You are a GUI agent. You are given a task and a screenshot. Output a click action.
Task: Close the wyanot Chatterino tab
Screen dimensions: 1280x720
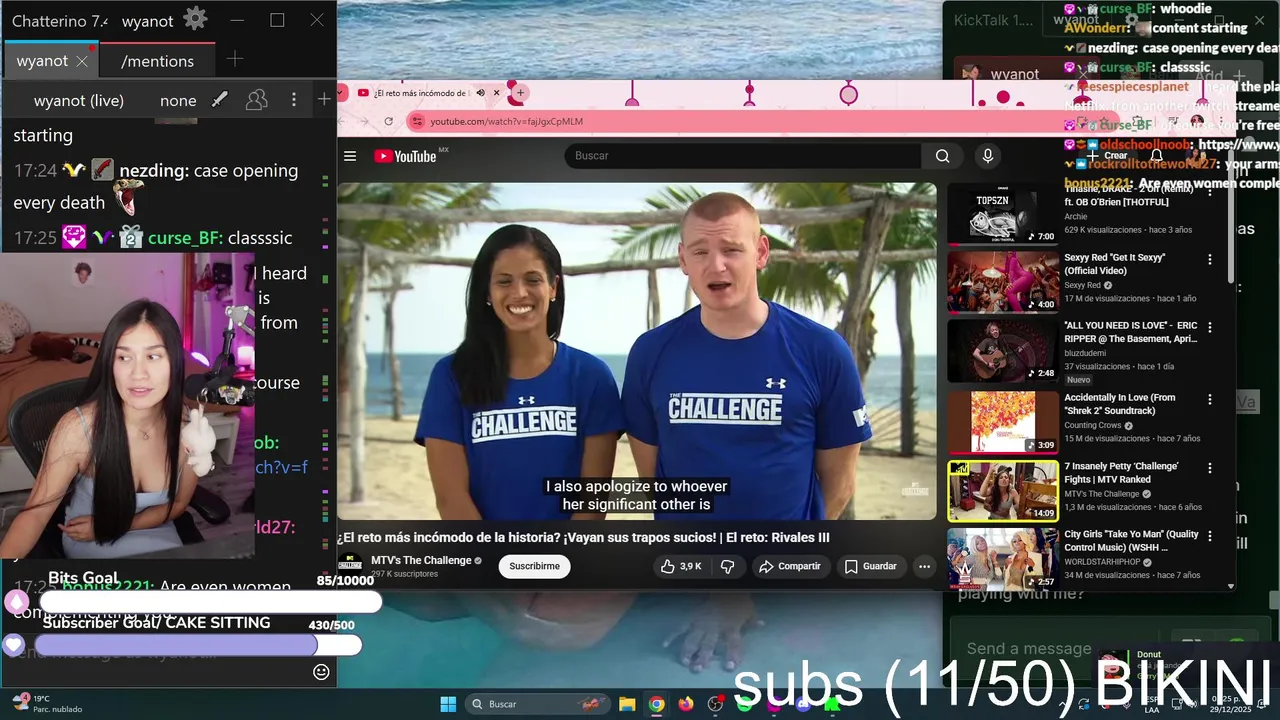(82, 61)
